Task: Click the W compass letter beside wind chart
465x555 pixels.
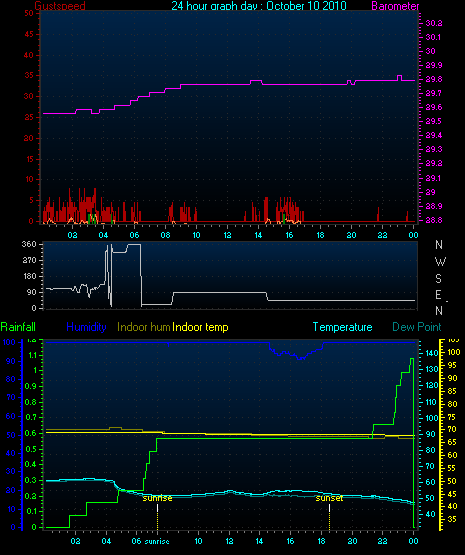Action: (440, 262)
